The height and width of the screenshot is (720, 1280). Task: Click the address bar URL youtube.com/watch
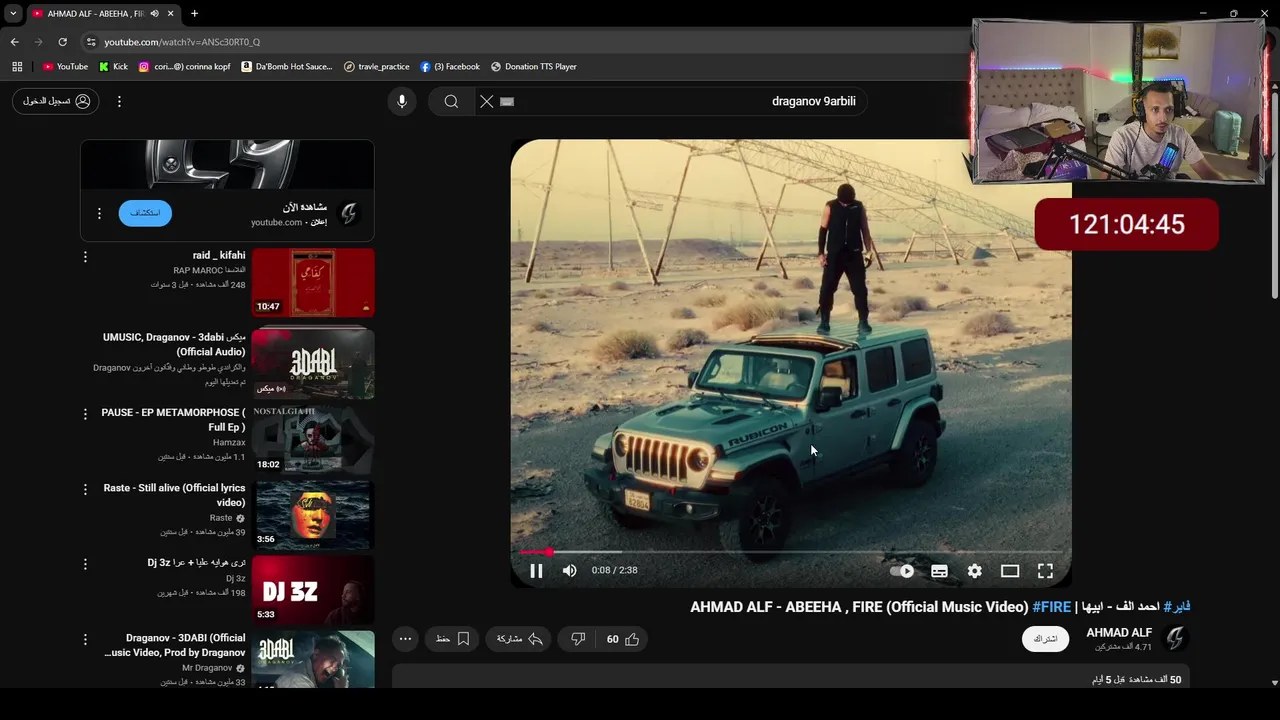182,42
